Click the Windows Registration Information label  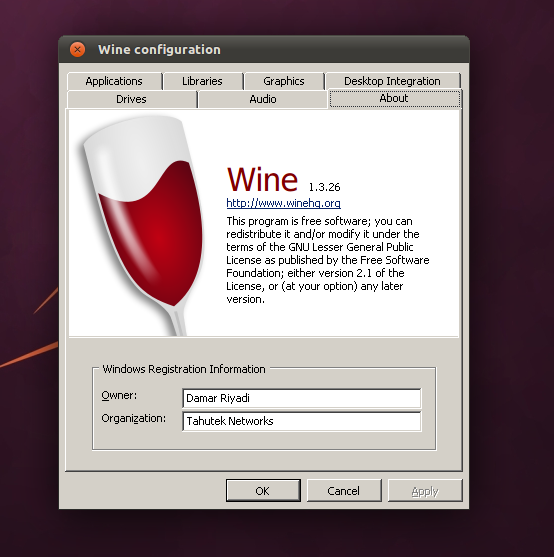(x=184, y=369)
